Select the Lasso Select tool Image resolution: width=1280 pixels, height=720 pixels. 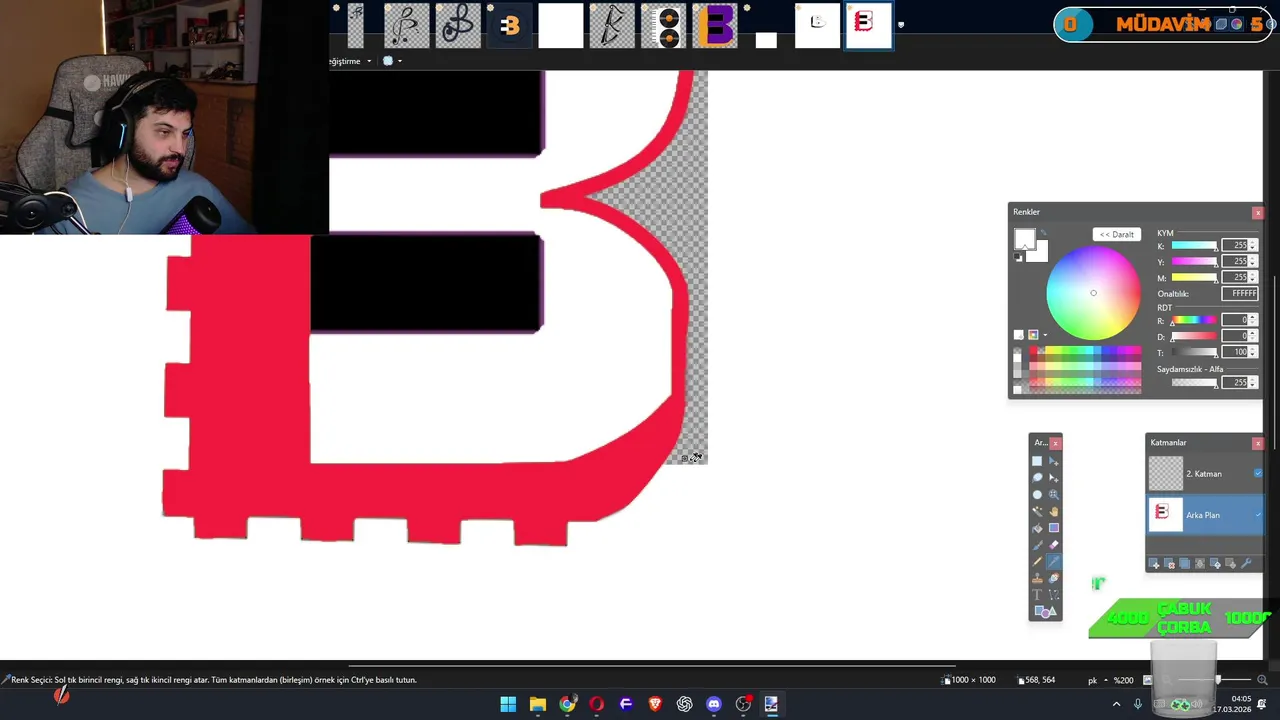[1037, 478]
